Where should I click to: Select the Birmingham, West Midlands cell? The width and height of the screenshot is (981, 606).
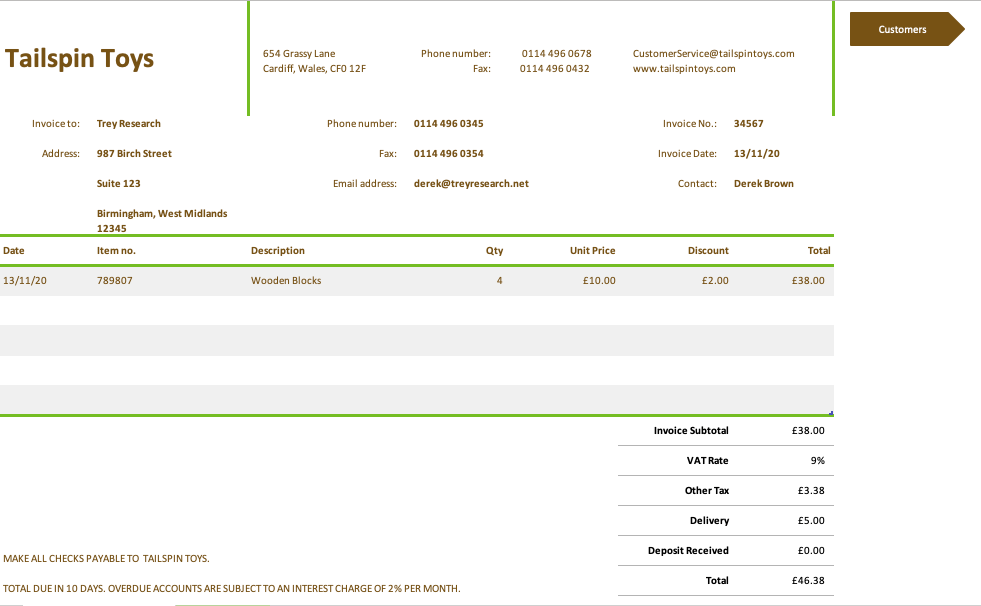click(x=162, y=214)
